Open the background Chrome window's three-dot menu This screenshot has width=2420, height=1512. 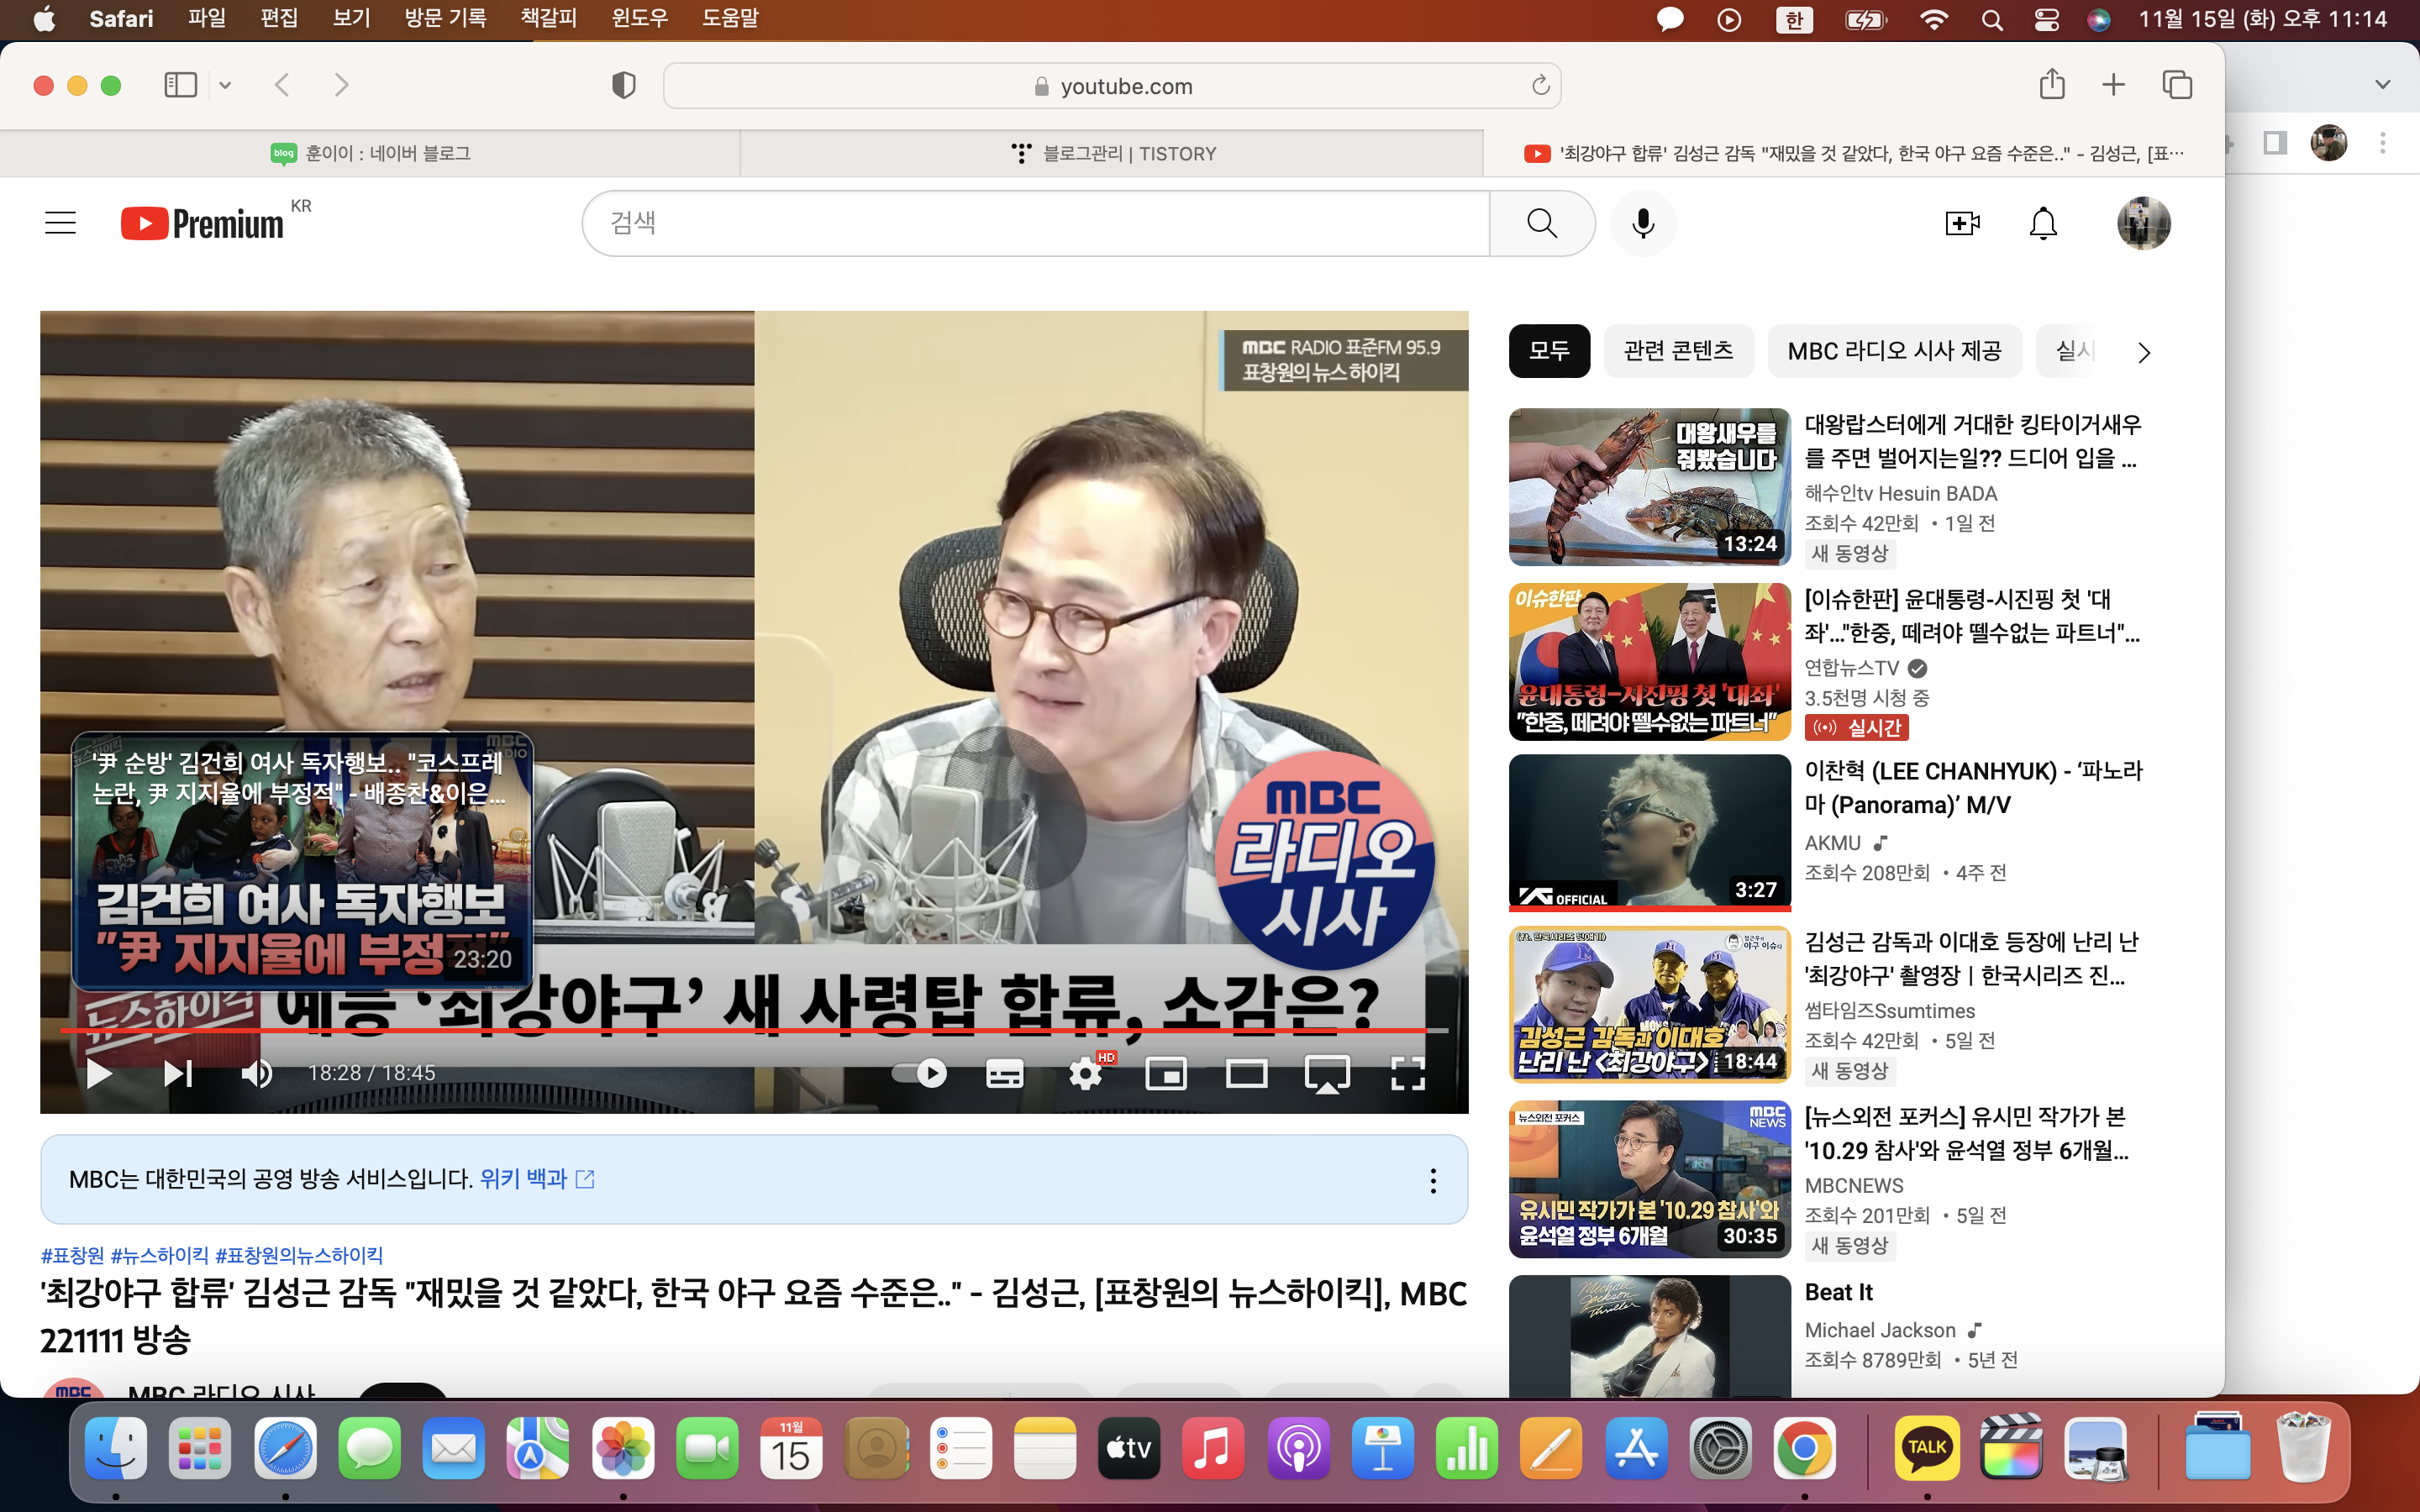2383,143
